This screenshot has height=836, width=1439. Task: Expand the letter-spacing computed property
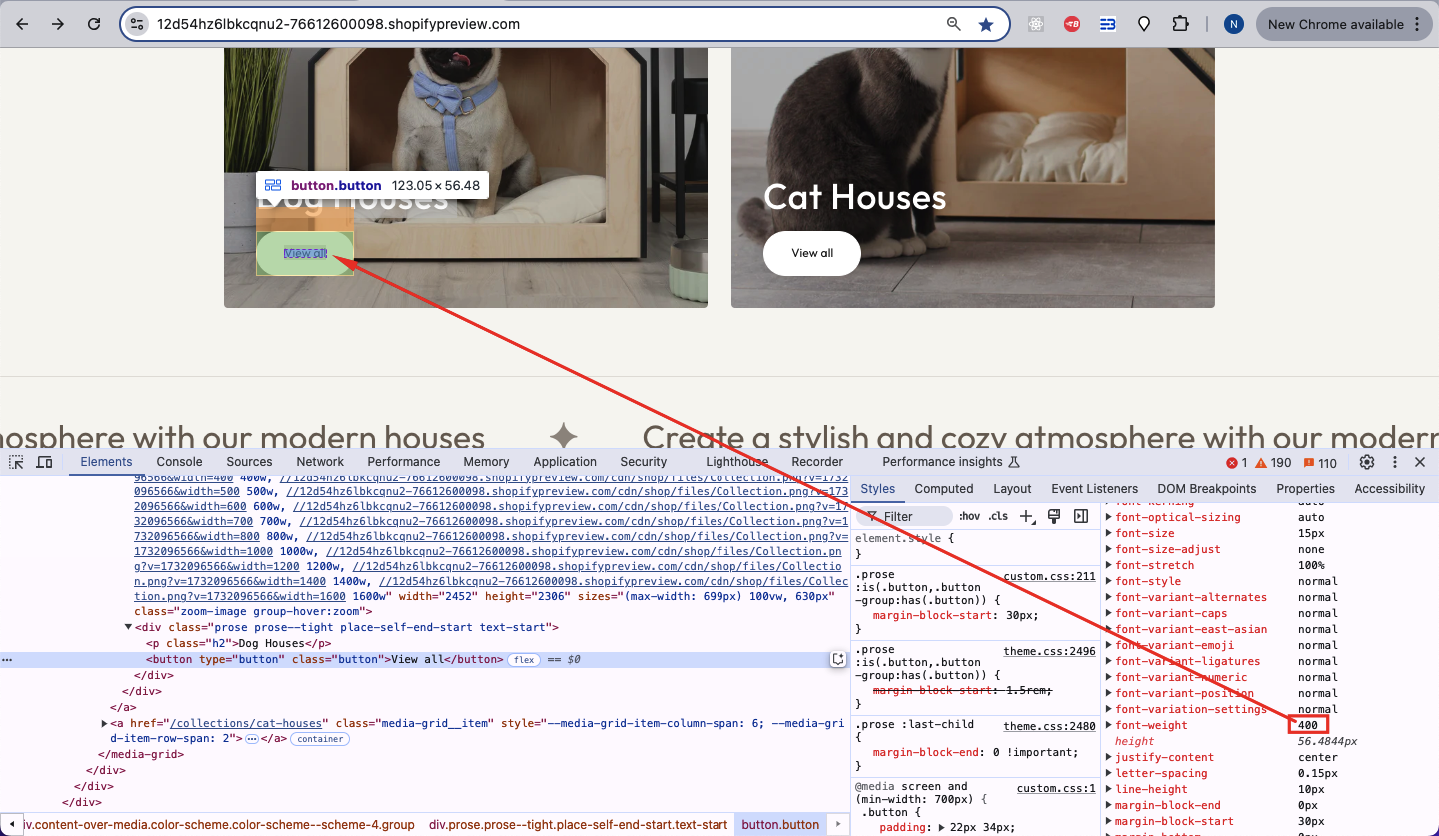[1108, 773]
